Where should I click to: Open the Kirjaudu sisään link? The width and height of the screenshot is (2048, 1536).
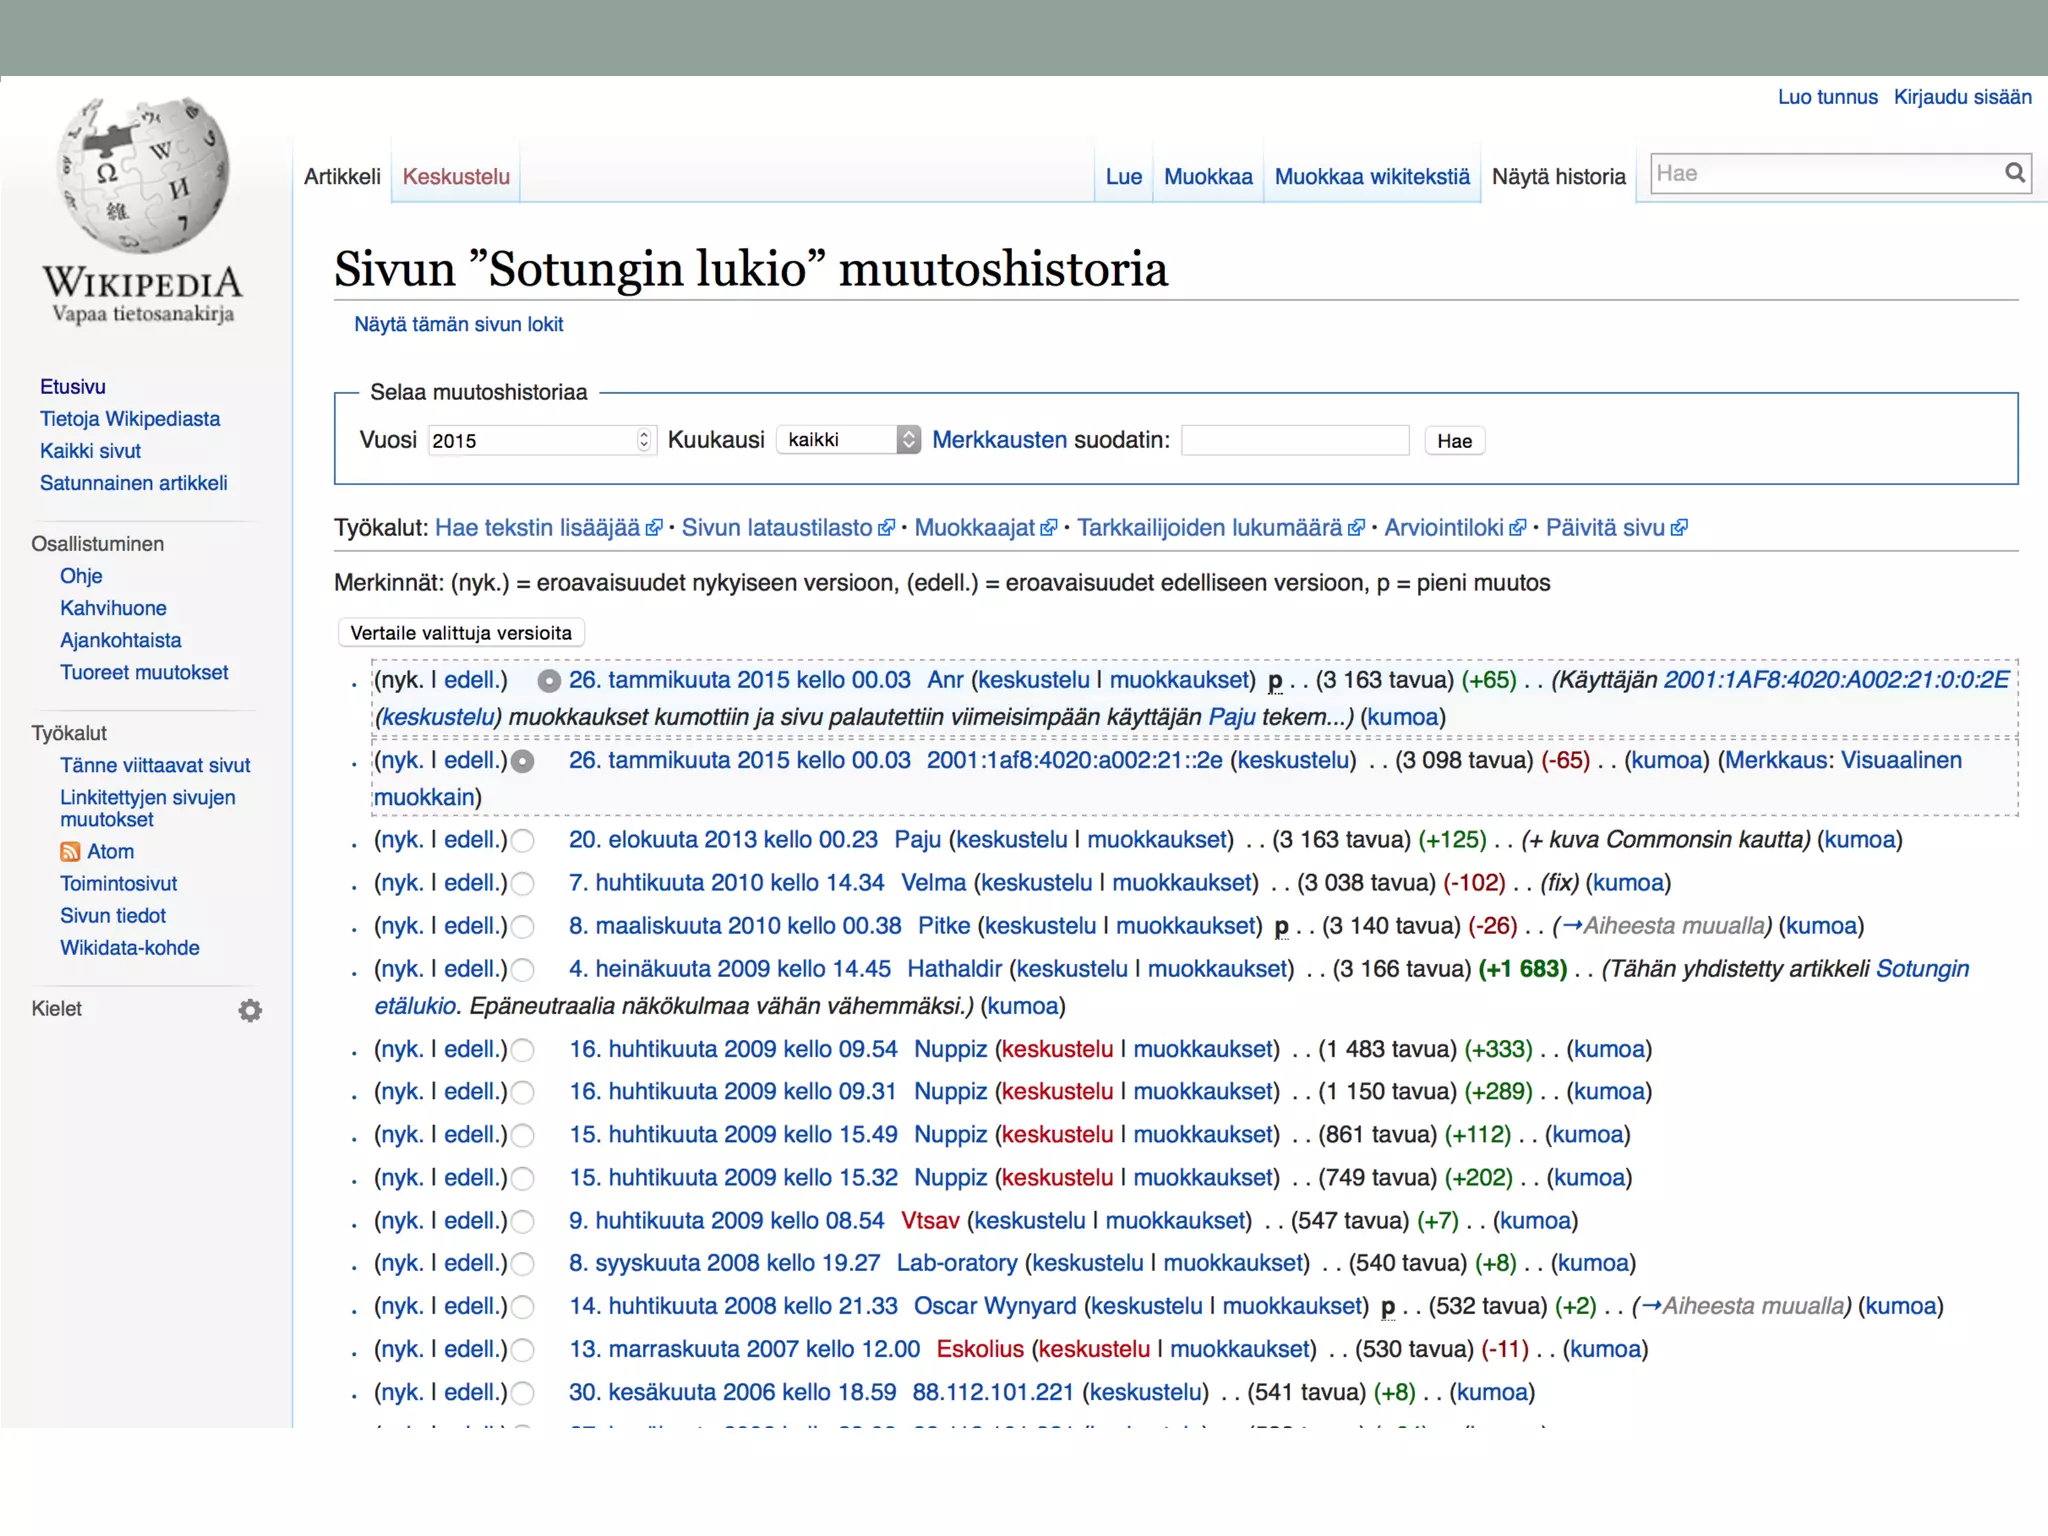click(x=1962, y=97)
